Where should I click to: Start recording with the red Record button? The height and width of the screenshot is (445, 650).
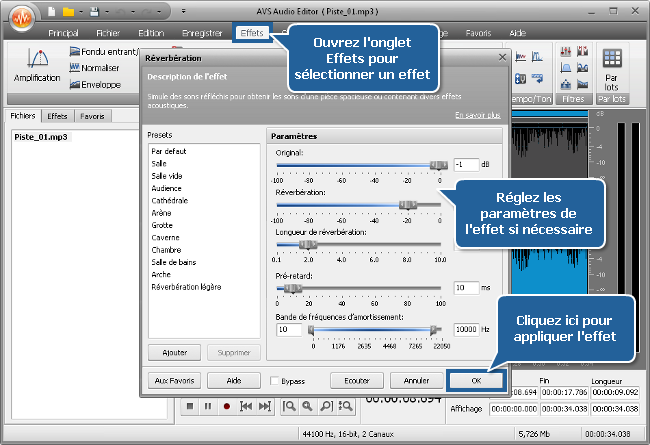coord(226,407)
